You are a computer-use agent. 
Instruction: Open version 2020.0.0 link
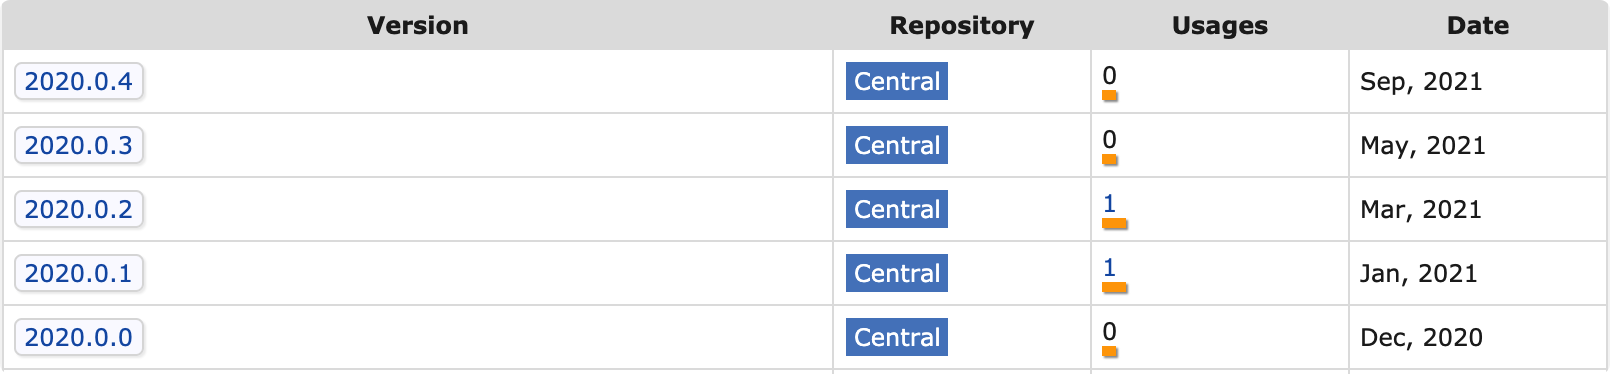[x=79, y=337]
